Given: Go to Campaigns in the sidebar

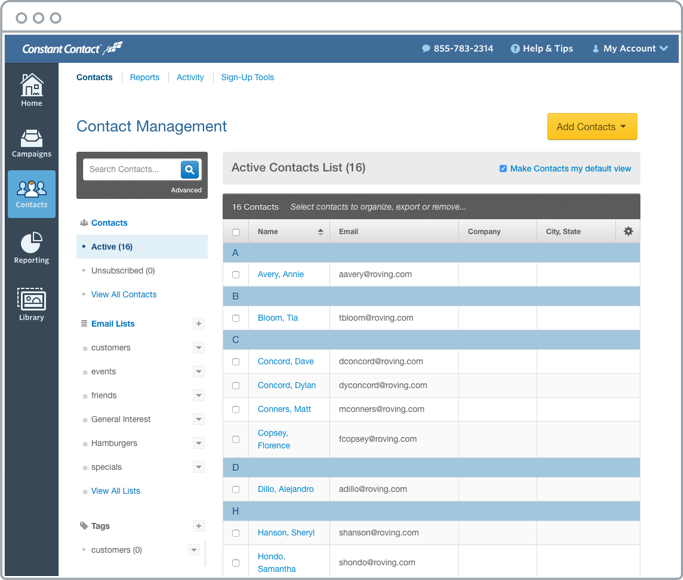Looking at the screenshot, I should (31, 143).
